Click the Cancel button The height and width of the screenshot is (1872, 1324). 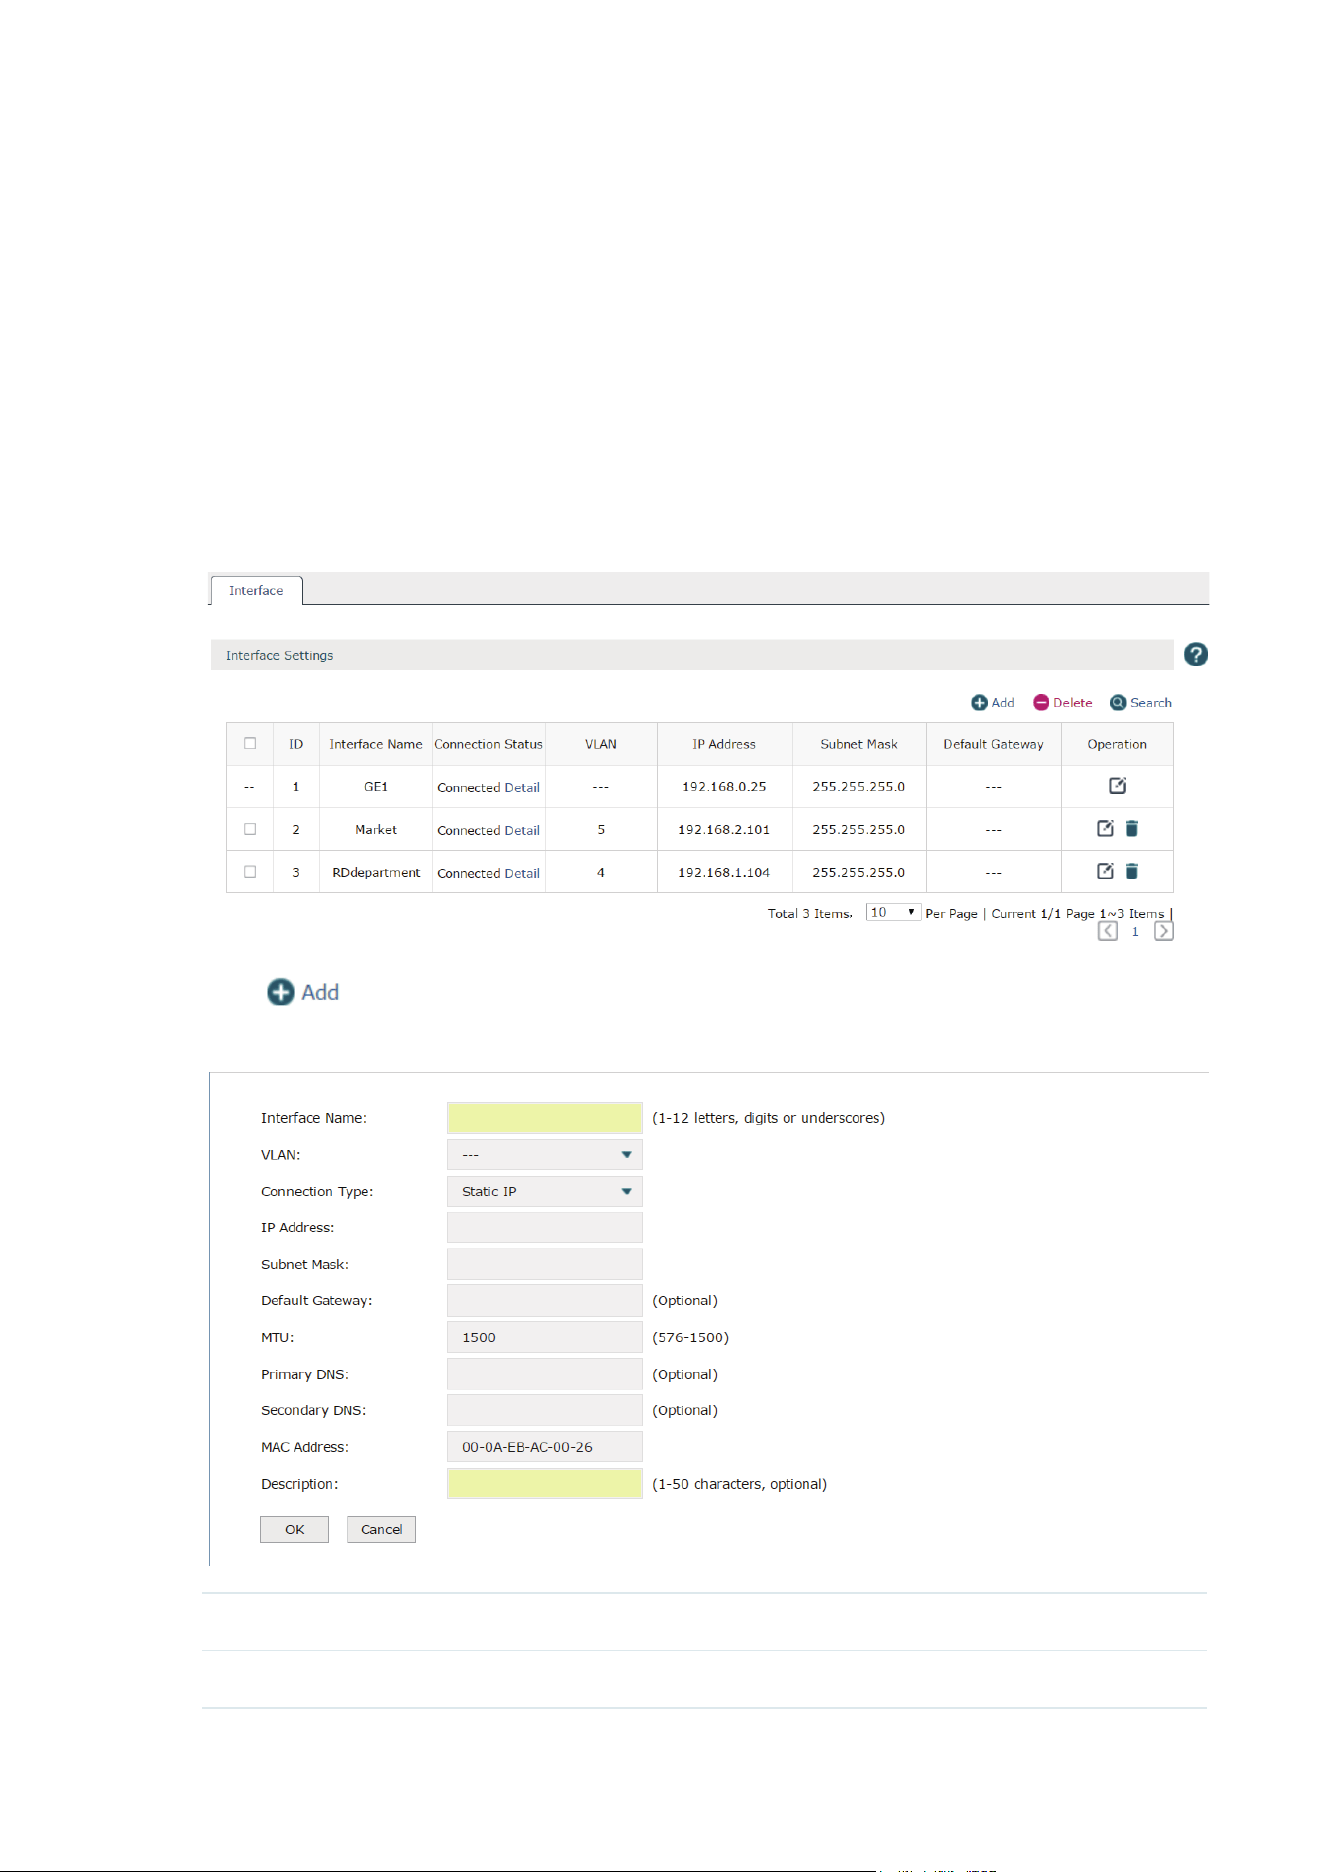point(381,1529)
